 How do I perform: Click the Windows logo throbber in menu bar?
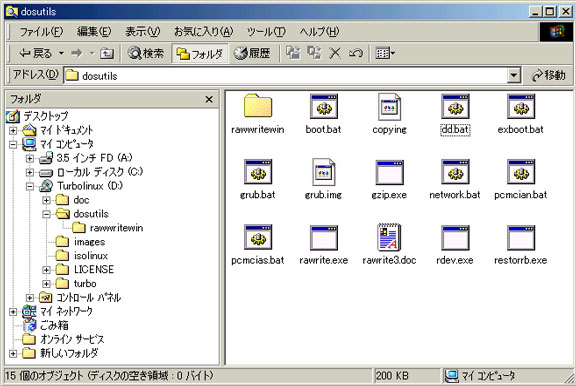coord(556,32)
